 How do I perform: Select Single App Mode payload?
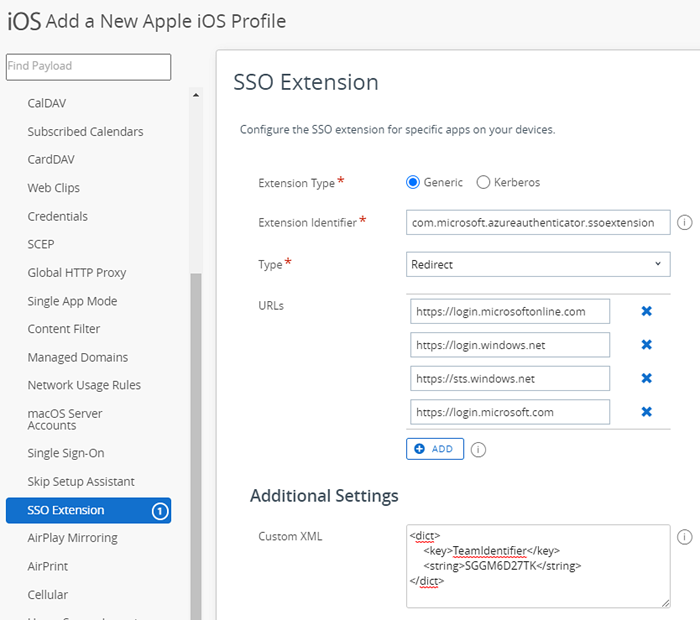[x=72, y=301]
